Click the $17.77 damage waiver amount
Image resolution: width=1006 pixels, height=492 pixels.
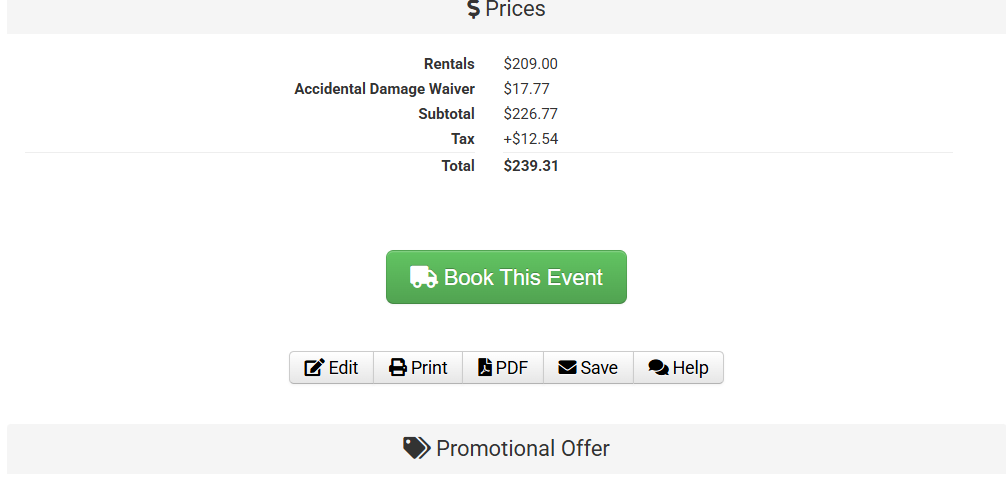click(x=526, y=89)
